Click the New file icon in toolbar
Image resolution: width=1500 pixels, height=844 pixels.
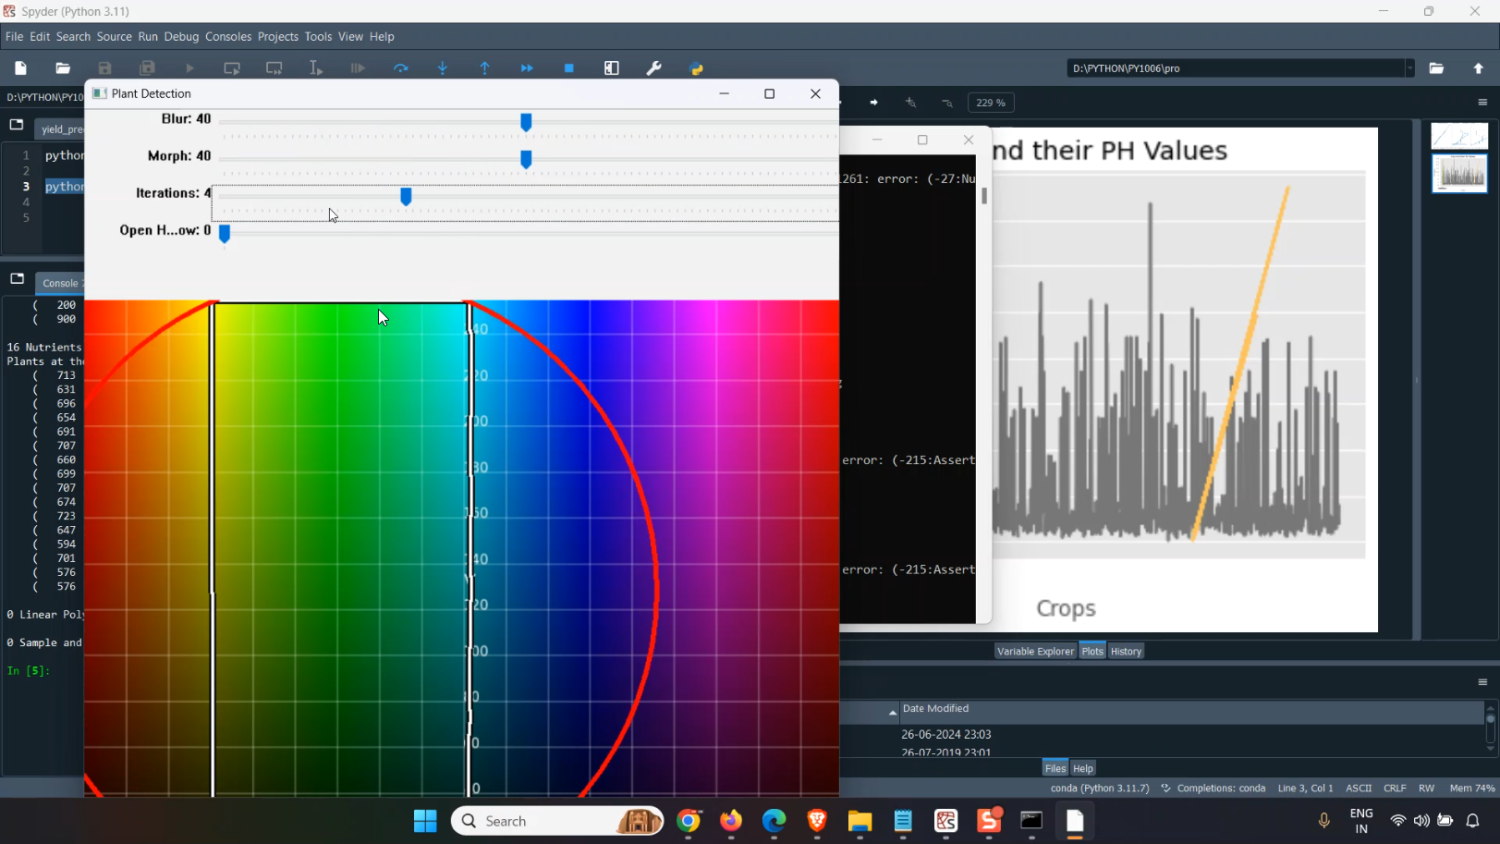point(21,68)
